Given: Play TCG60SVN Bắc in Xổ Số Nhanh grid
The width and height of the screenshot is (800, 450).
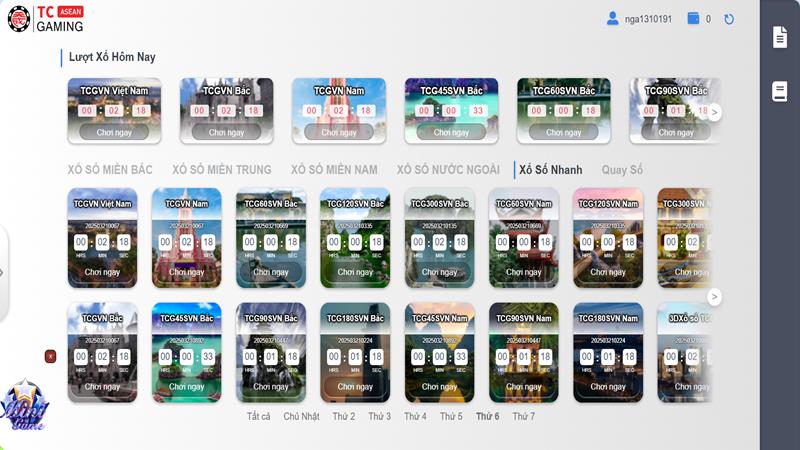Looking at the screenshot, I should [x=271, y=272].
